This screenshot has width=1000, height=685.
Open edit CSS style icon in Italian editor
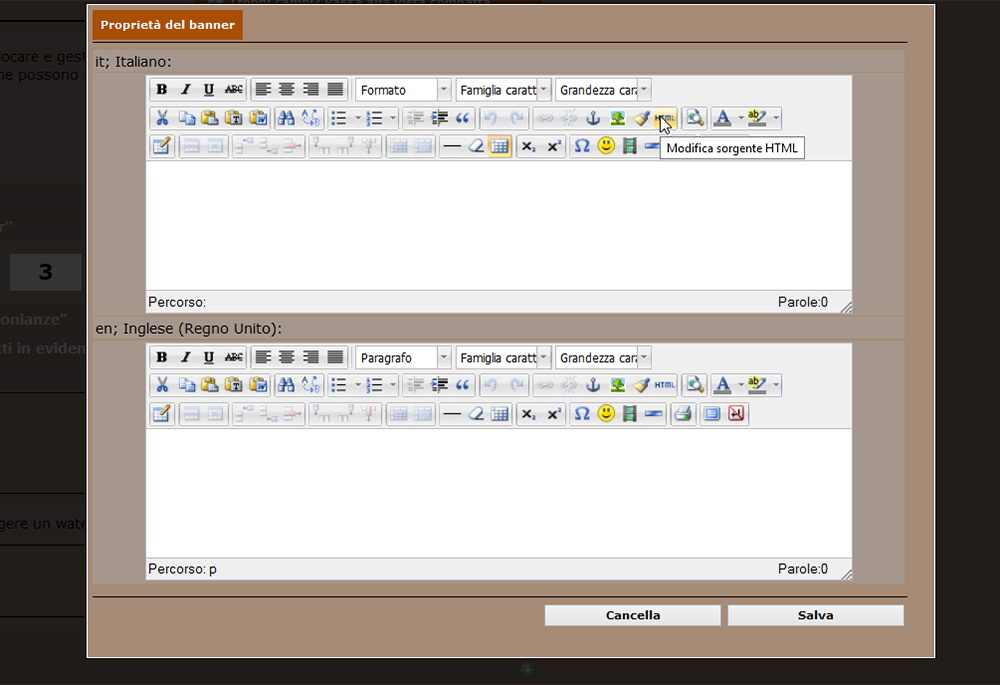(x=162, y=146)
